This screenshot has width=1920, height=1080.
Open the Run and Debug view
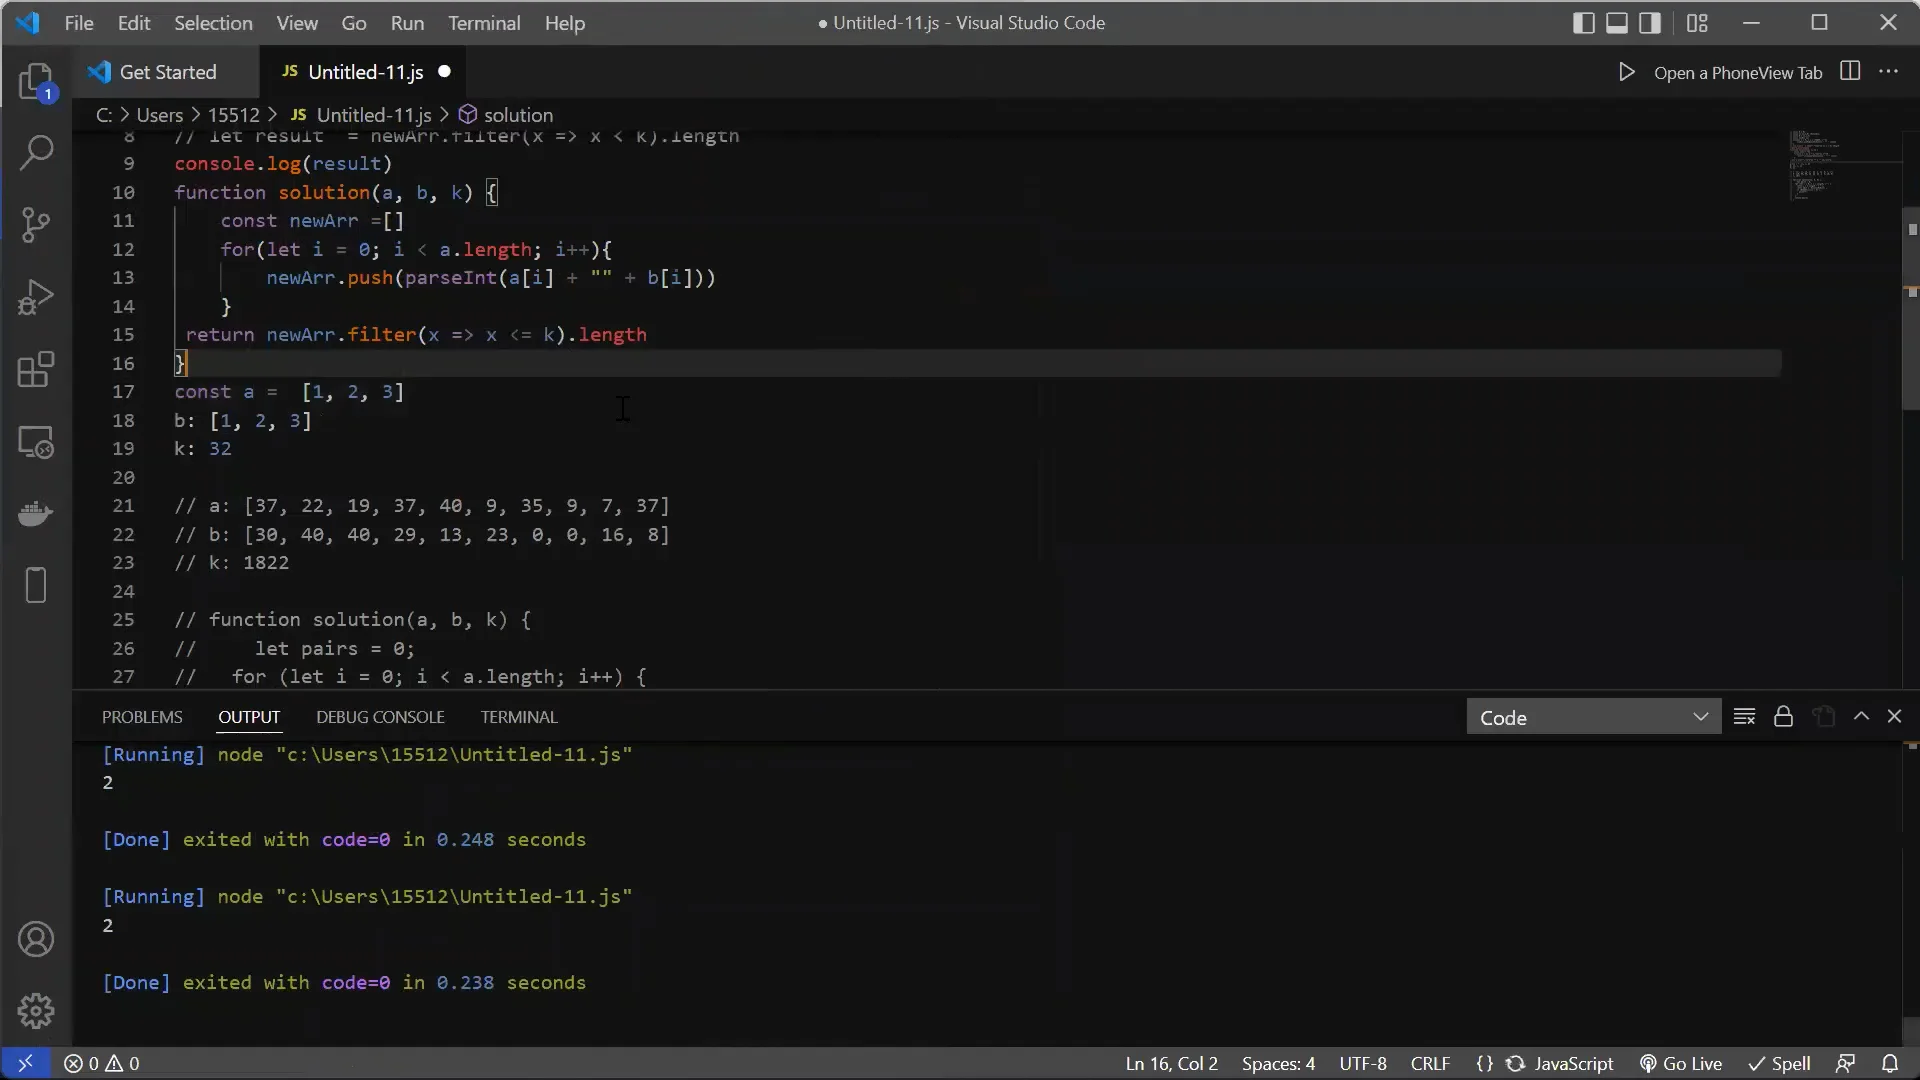[36, 297]
